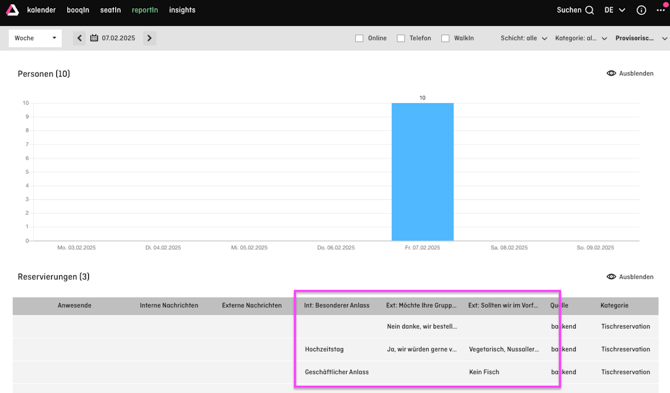Hide Personen chart with eye icon
Viewport: 670px width, 393px height.
click(611, 73)
